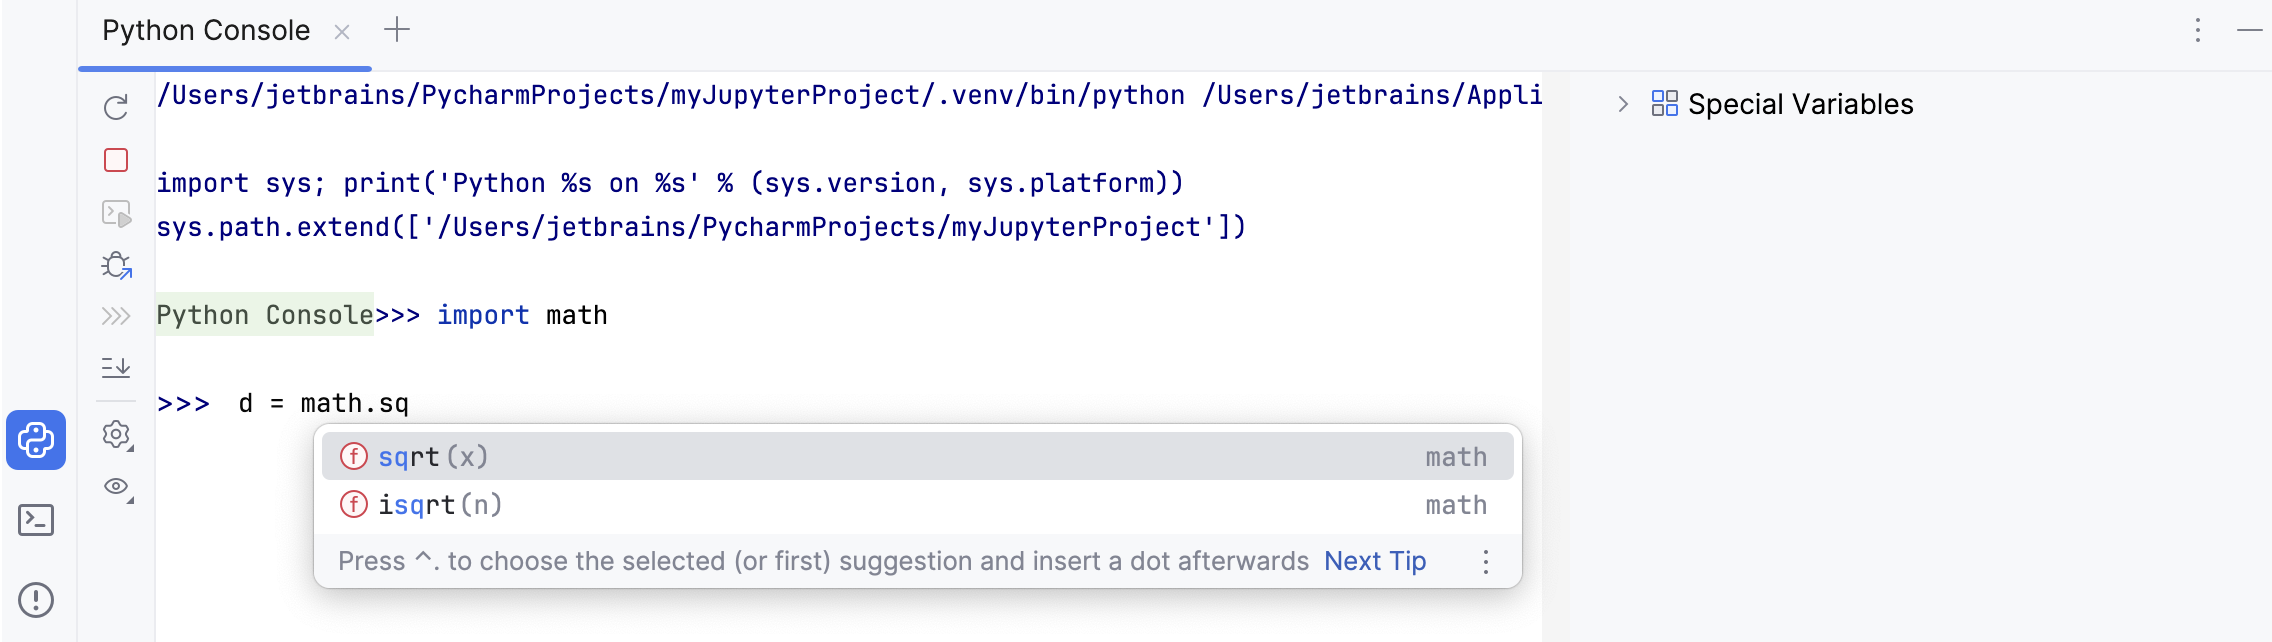Image resolution: width=2272 pixels, height=642 pixels.
Task: Toggle the Special Variables grid icon
Action: (1667, 103)
